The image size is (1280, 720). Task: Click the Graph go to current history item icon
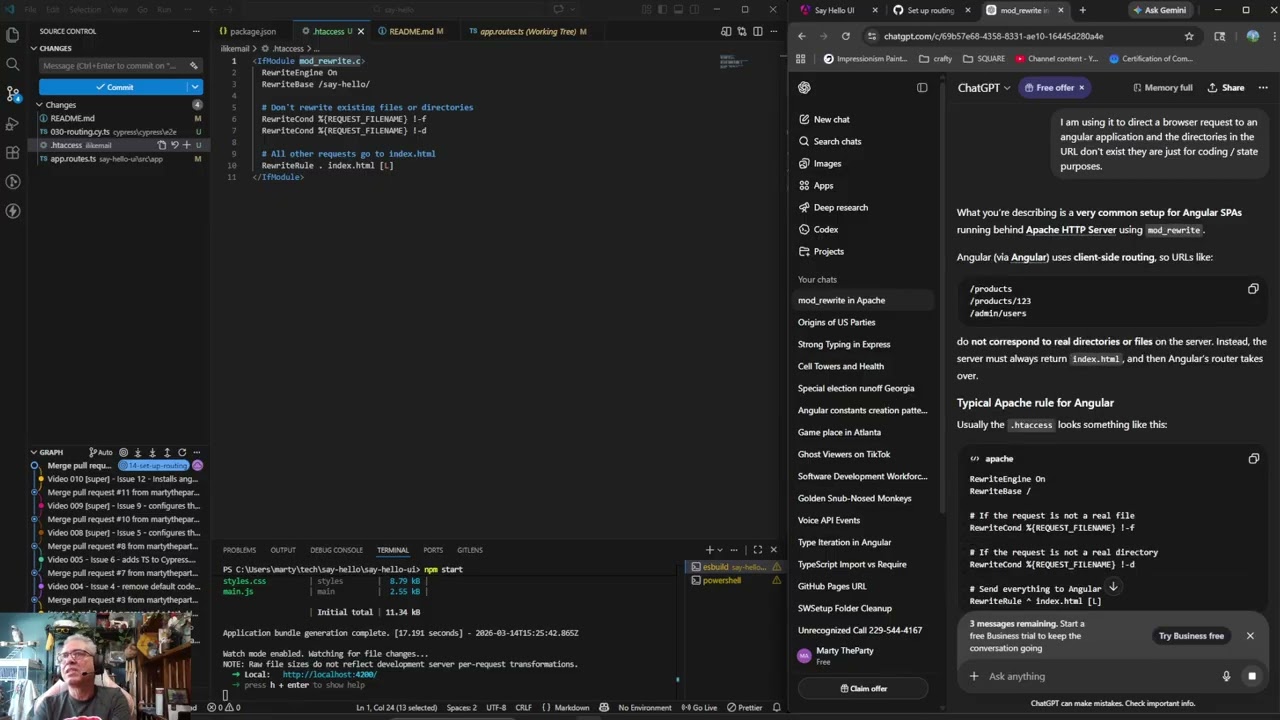[124, 452]
